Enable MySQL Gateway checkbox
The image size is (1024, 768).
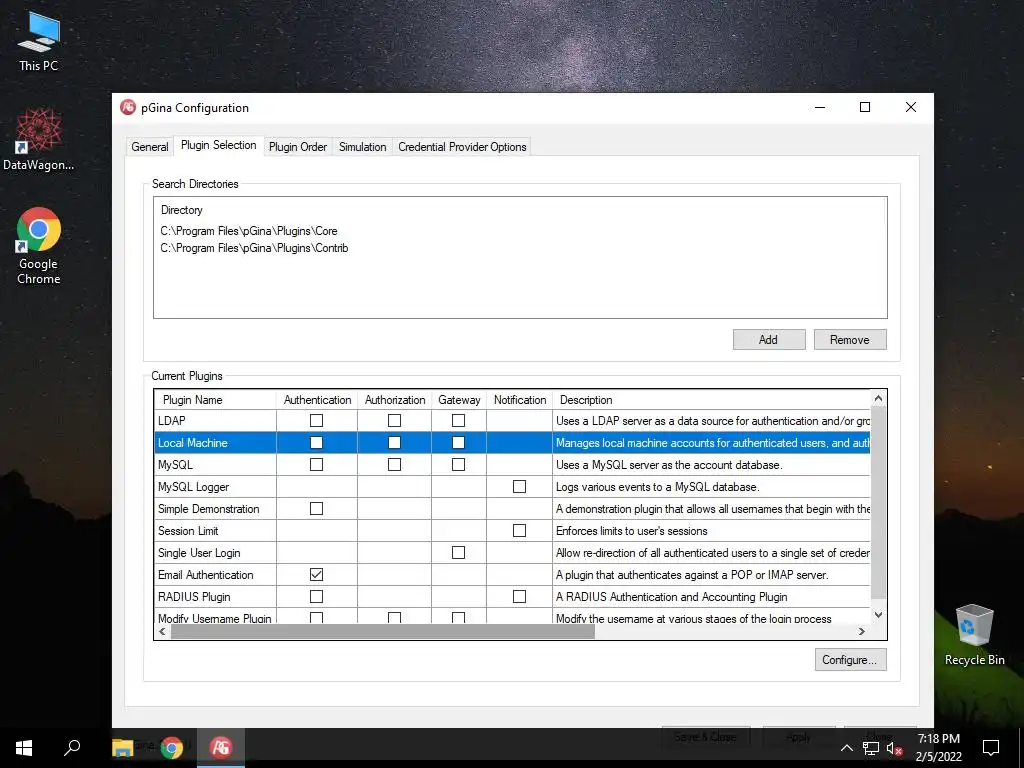[x=458, y=464]
